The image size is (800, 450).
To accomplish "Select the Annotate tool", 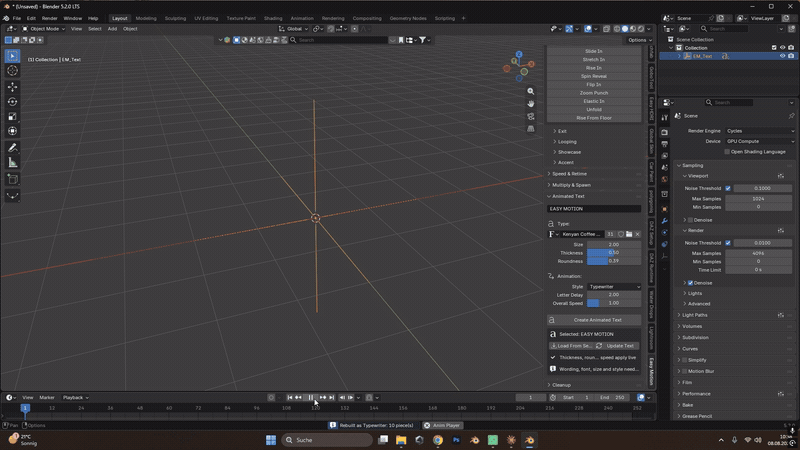I will coord(13,148).
